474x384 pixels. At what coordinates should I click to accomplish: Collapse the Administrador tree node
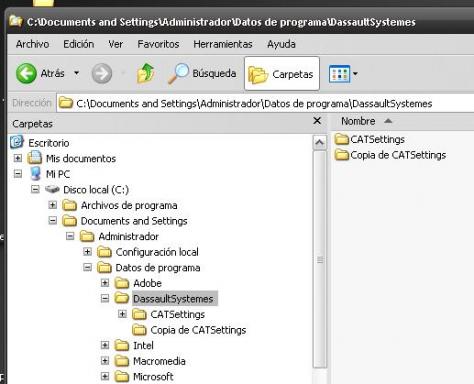point(70,236)
